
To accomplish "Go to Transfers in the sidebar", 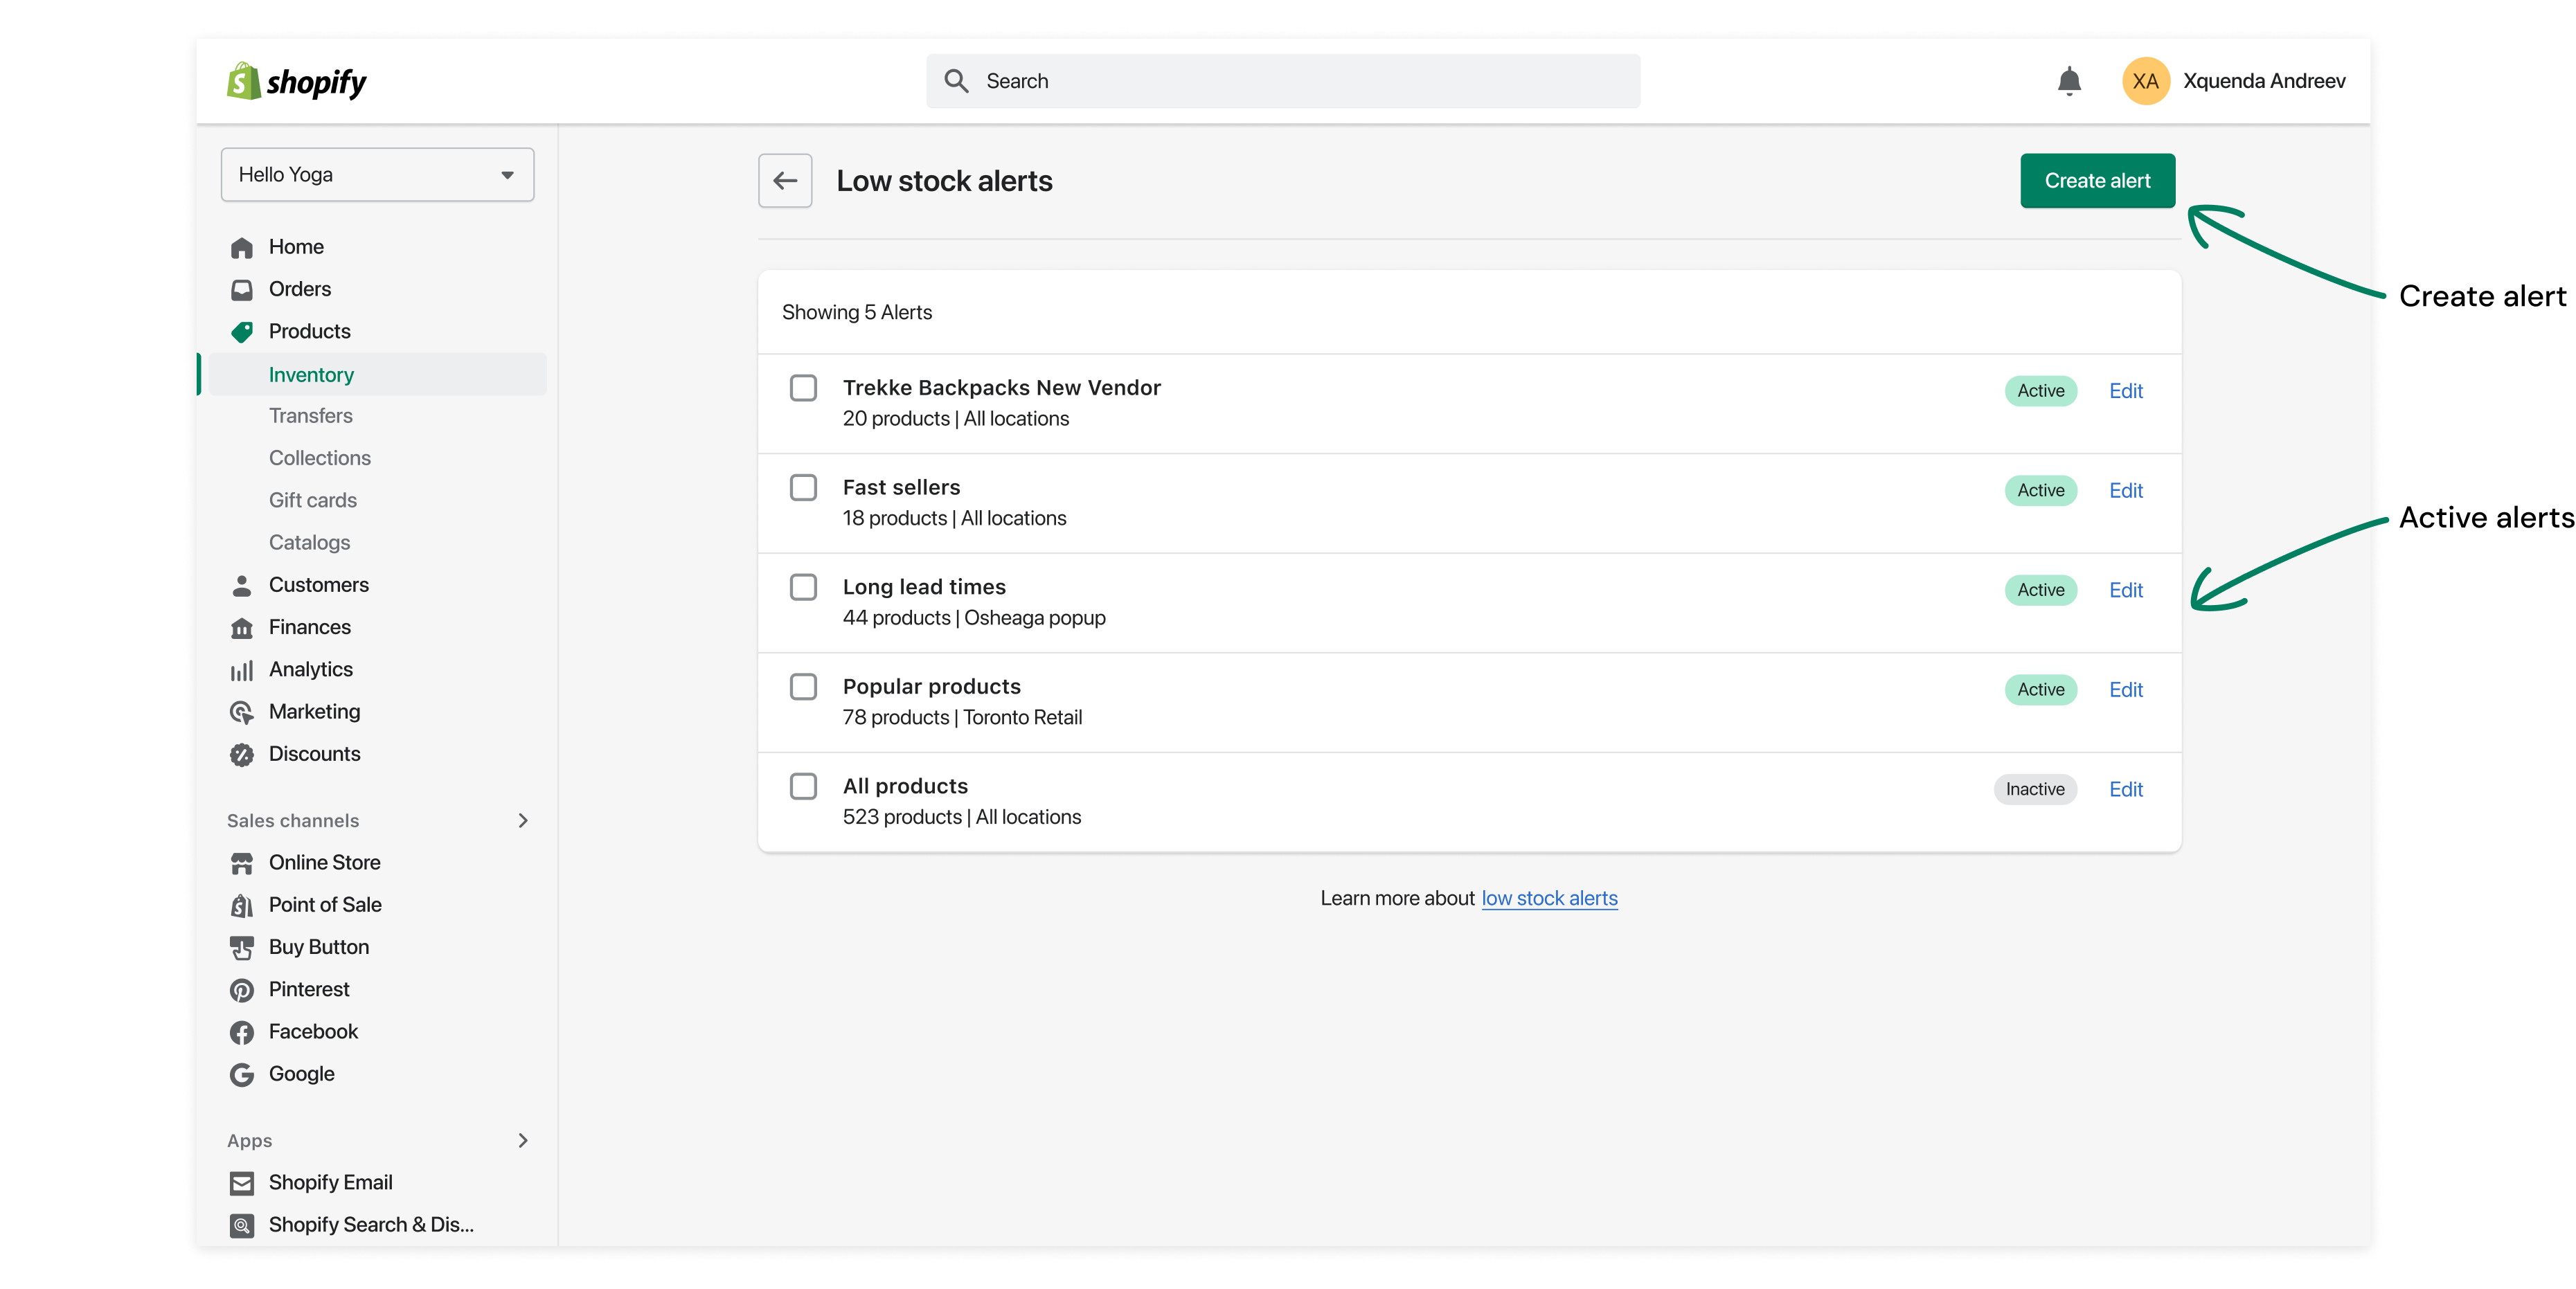I will (310, 416).
